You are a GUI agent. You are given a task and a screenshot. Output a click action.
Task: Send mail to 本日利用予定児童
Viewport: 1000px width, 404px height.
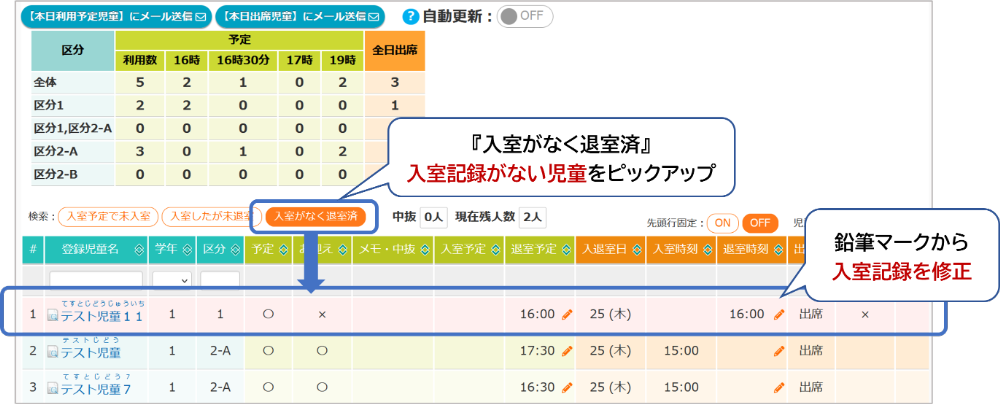click(106, 17)
